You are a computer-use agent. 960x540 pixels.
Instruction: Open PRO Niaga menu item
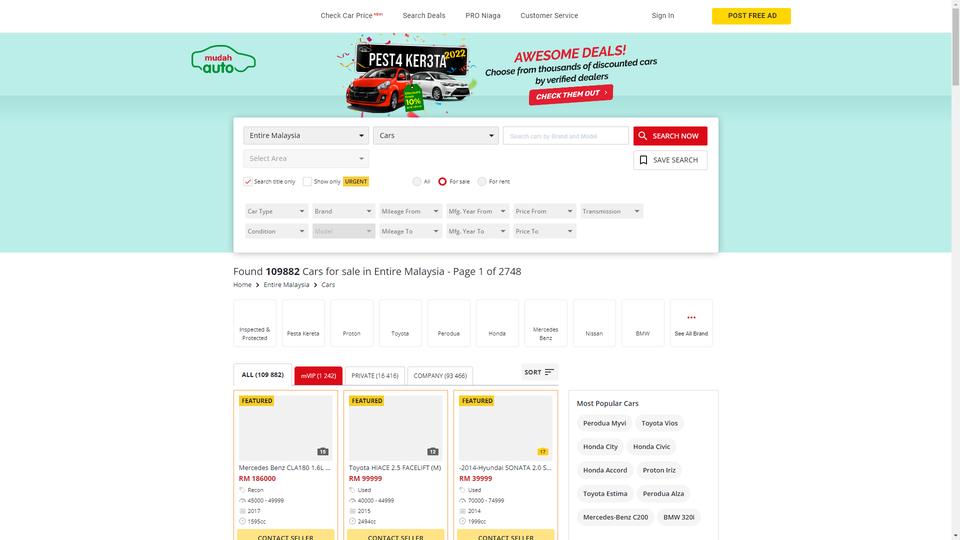click(x=482, y=15)
